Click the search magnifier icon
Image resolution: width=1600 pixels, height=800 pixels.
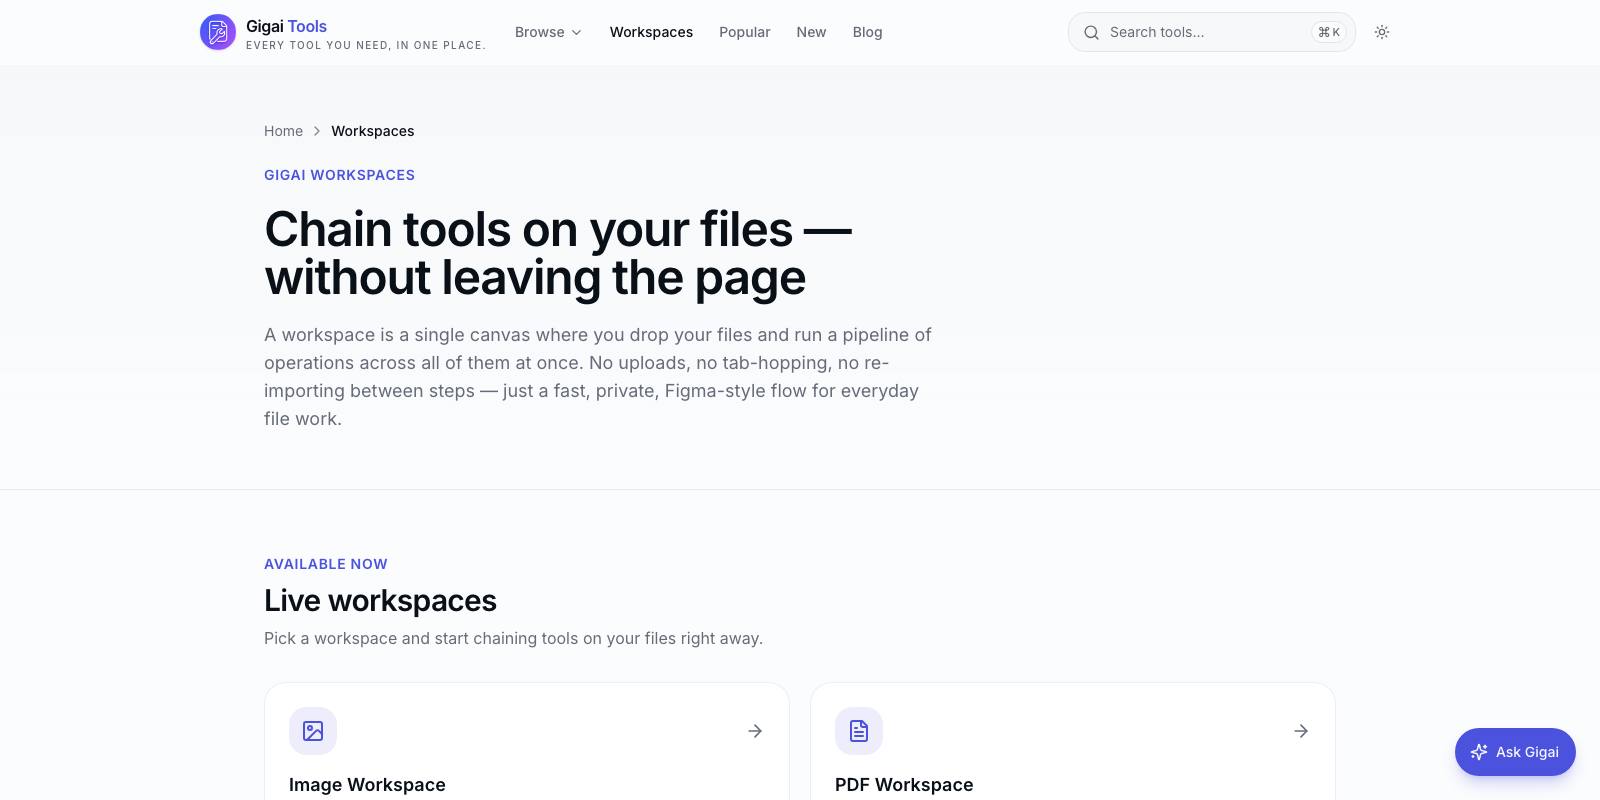point(1091,32)
